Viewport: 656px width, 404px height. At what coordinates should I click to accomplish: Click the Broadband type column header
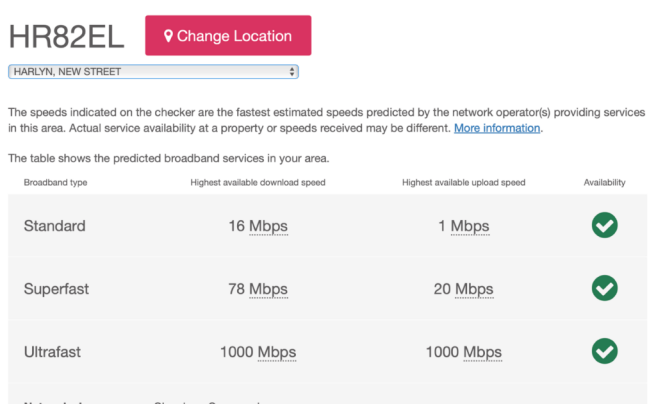tap(55, 183)
